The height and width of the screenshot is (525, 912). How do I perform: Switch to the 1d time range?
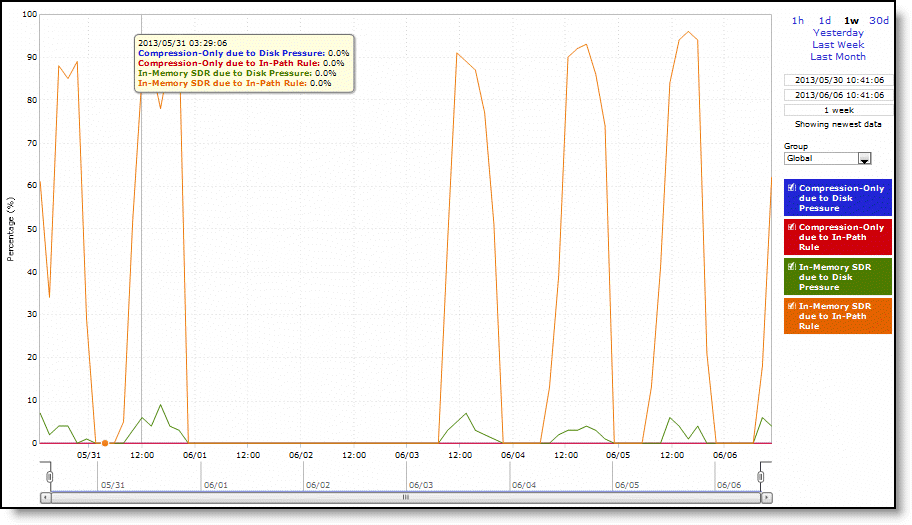825,20
